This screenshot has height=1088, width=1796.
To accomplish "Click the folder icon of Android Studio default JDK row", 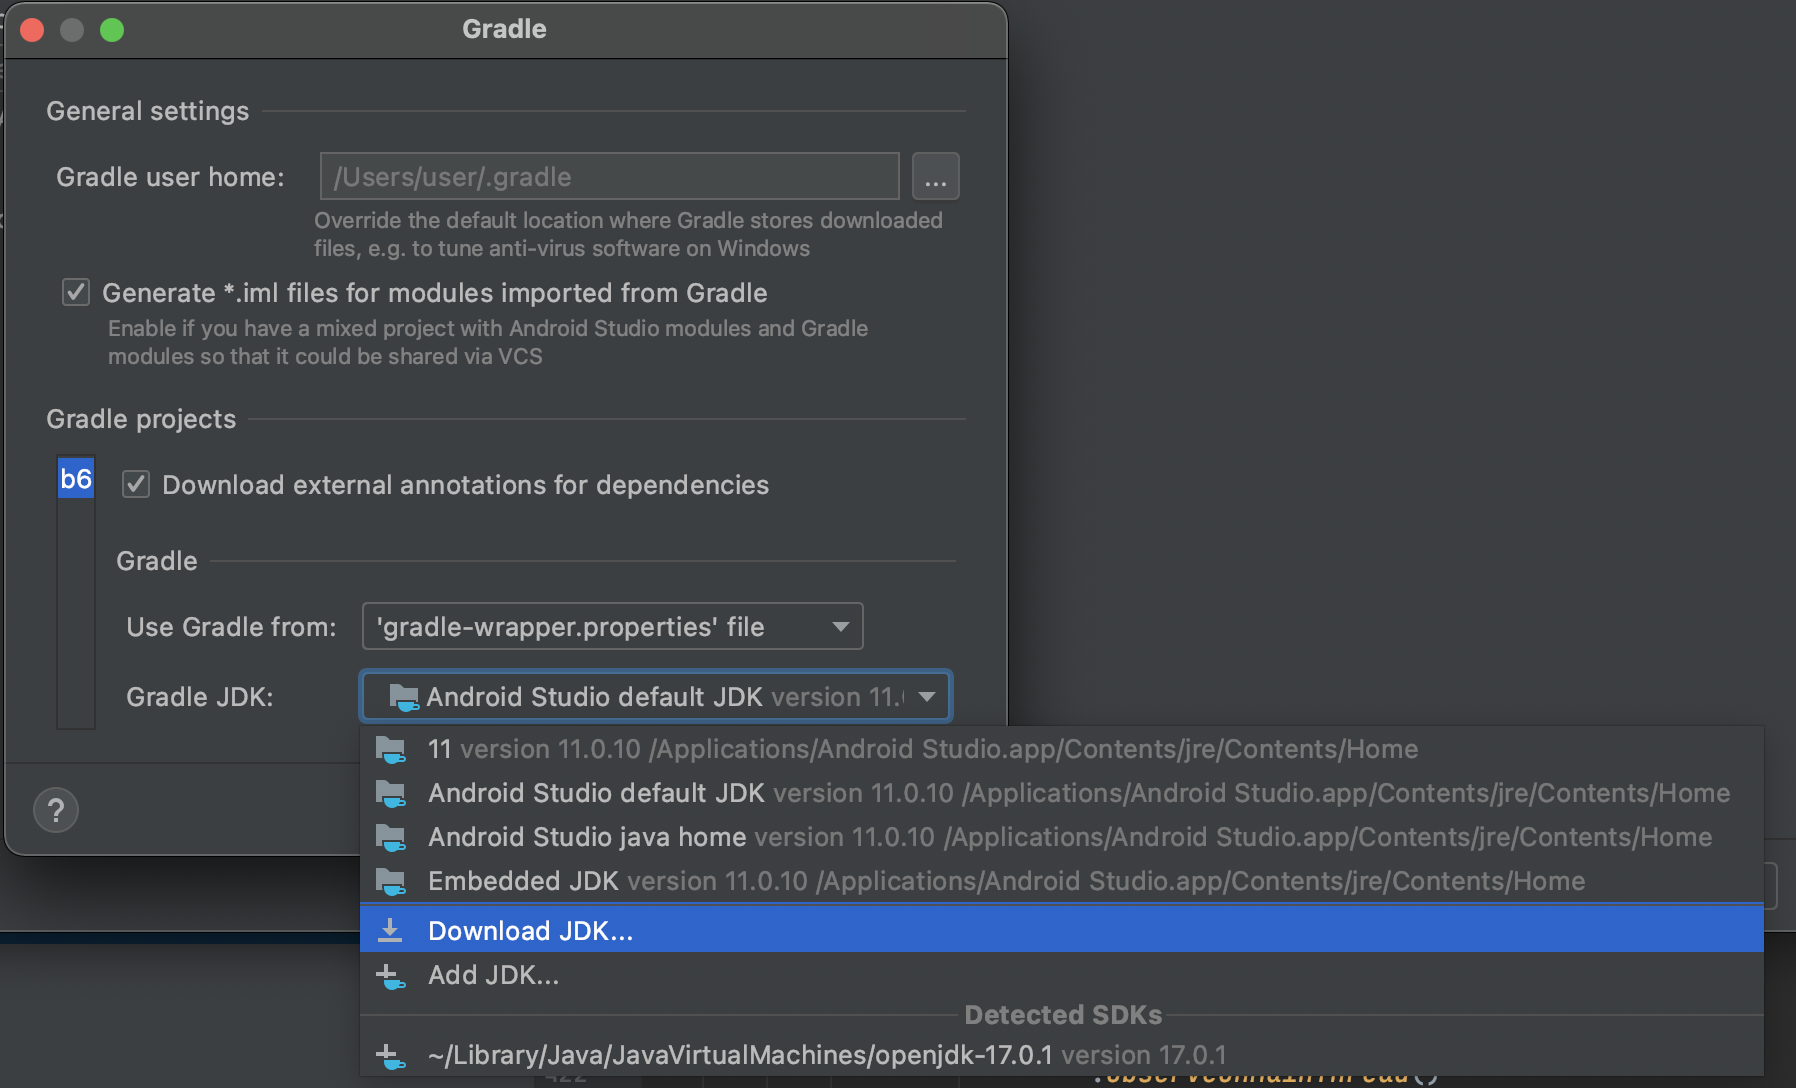I will click(x=391, y=793).
